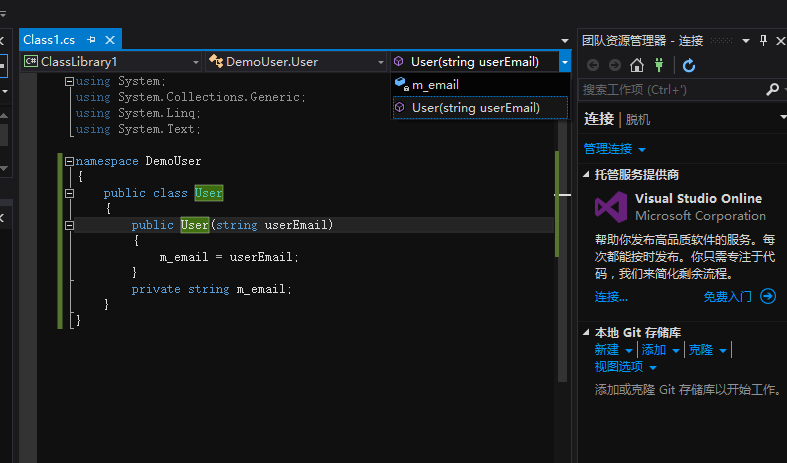
Task: Click the User constructor name in code
Action: click(x=195, y=225)
